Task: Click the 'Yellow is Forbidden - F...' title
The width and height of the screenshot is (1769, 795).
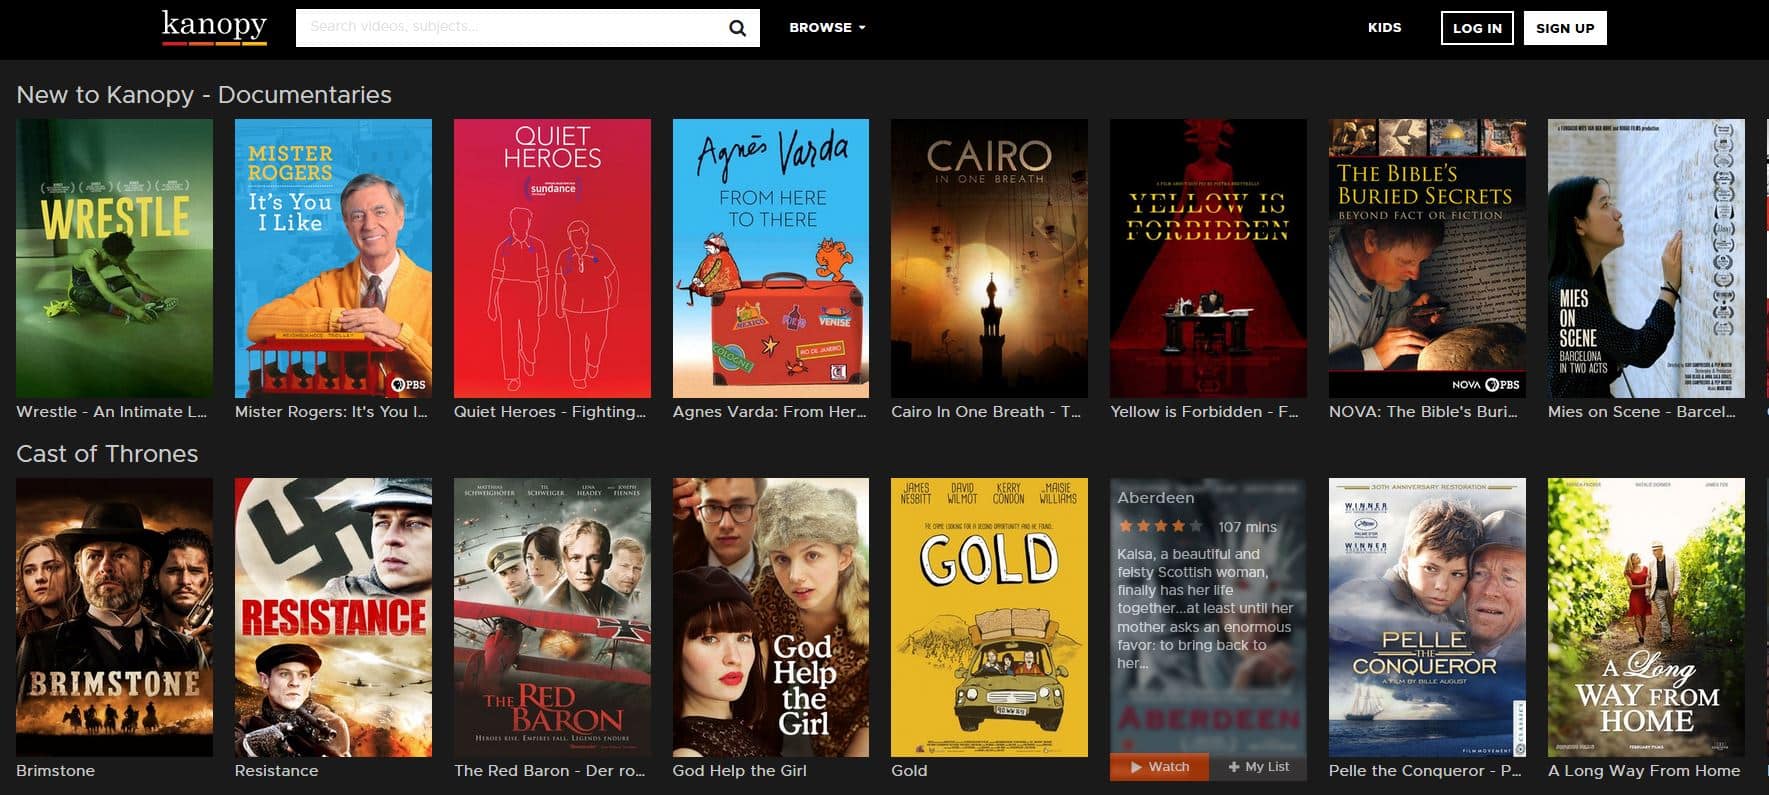Action: coord(1204,411)
